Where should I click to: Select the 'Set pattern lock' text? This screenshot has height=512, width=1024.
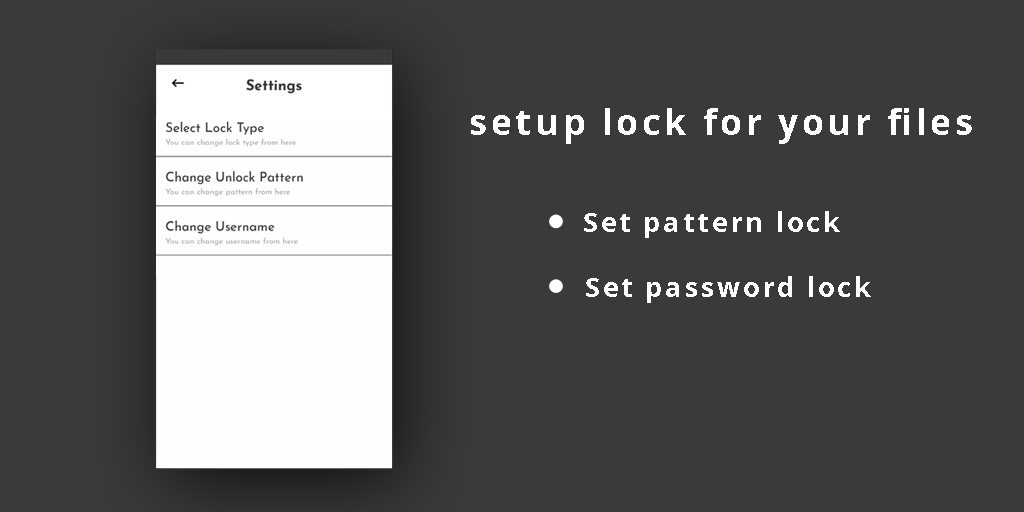pos(711,222)
